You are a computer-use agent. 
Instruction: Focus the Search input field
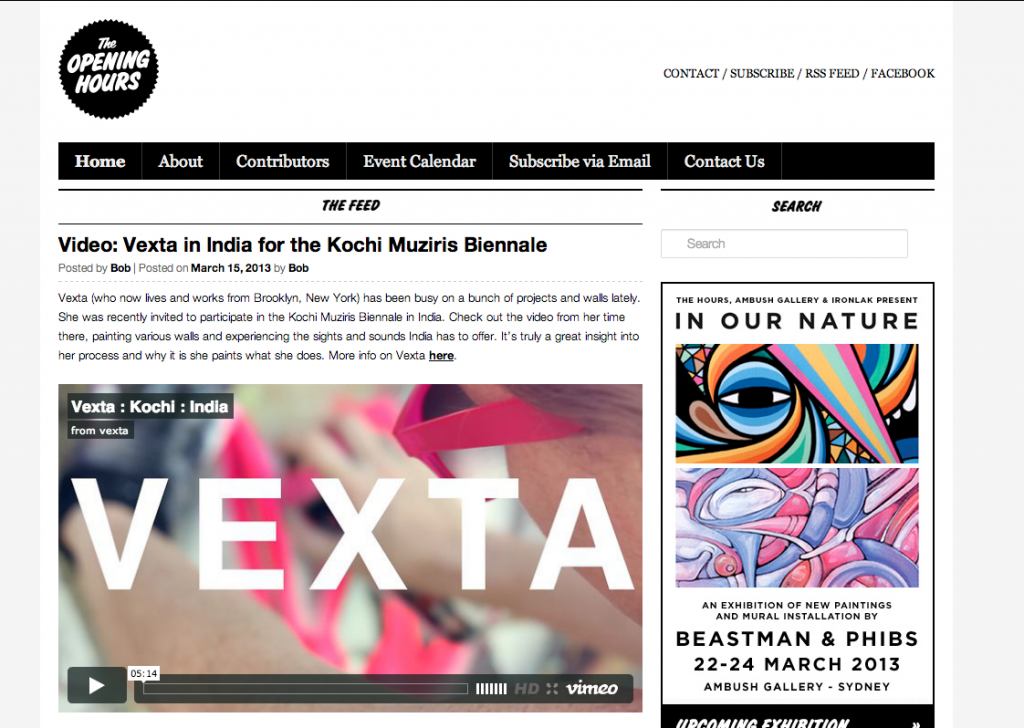(784, 244)
